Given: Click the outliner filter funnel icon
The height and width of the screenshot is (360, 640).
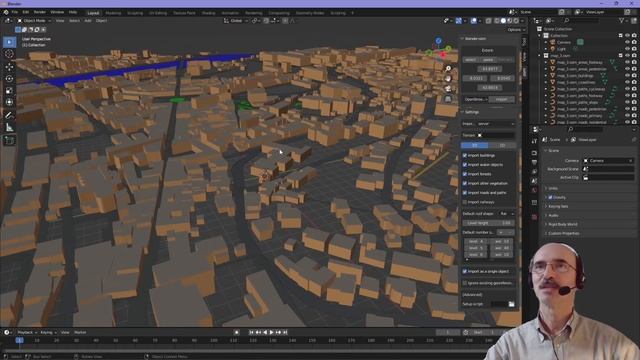Looking at the screenshot, I should point(621,20).
